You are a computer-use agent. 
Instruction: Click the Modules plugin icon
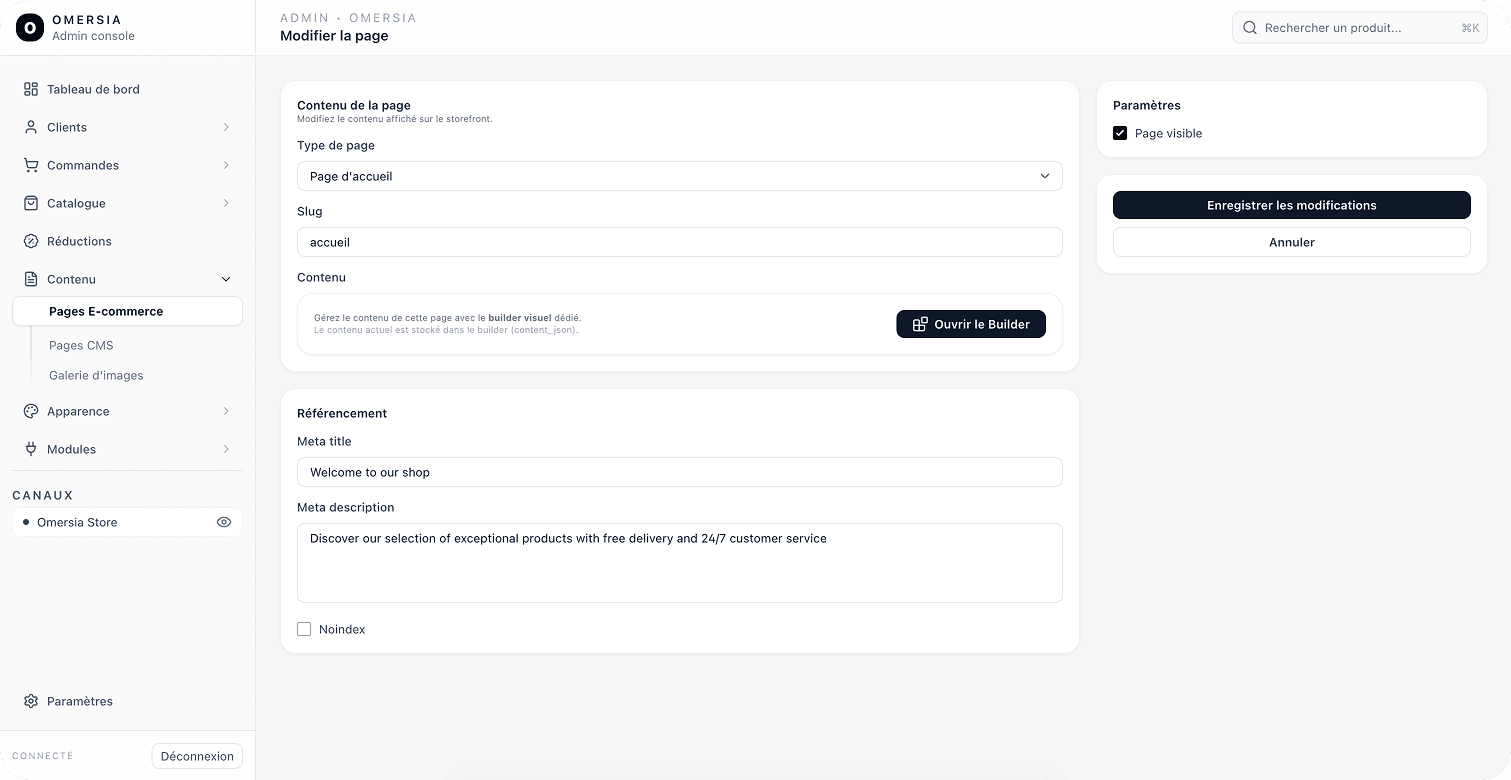[29, 449]
